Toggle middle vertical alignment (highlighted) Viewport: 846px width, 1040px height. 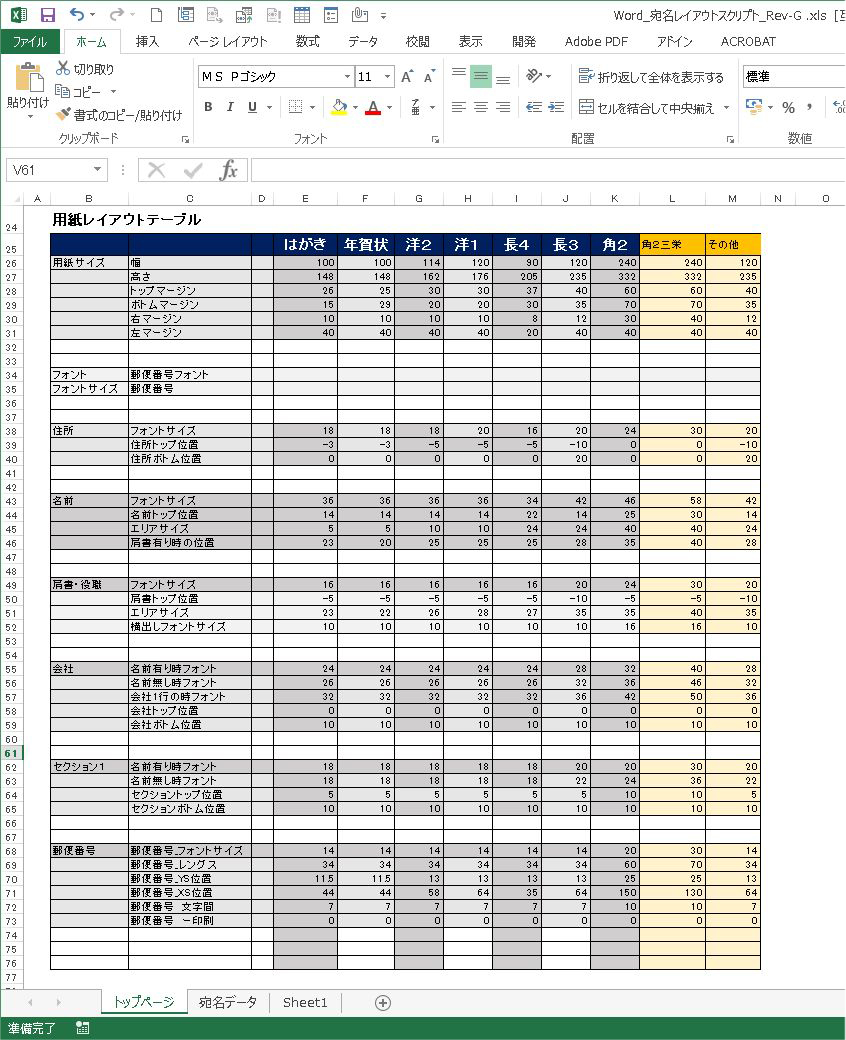click(x=481, y=76)
